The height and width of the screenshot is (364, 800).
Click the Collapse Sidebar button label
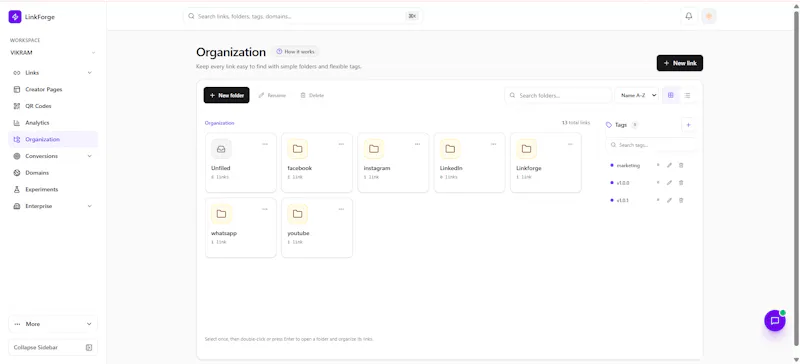pyautogui.click(x=36, y=348)
